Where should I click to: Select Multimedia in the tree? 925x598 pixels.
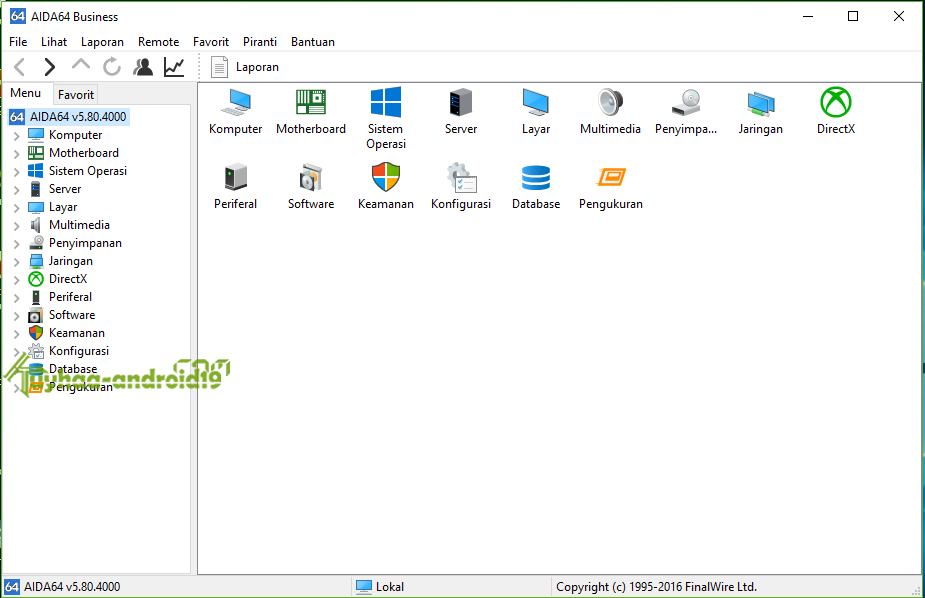coord(79,225)
